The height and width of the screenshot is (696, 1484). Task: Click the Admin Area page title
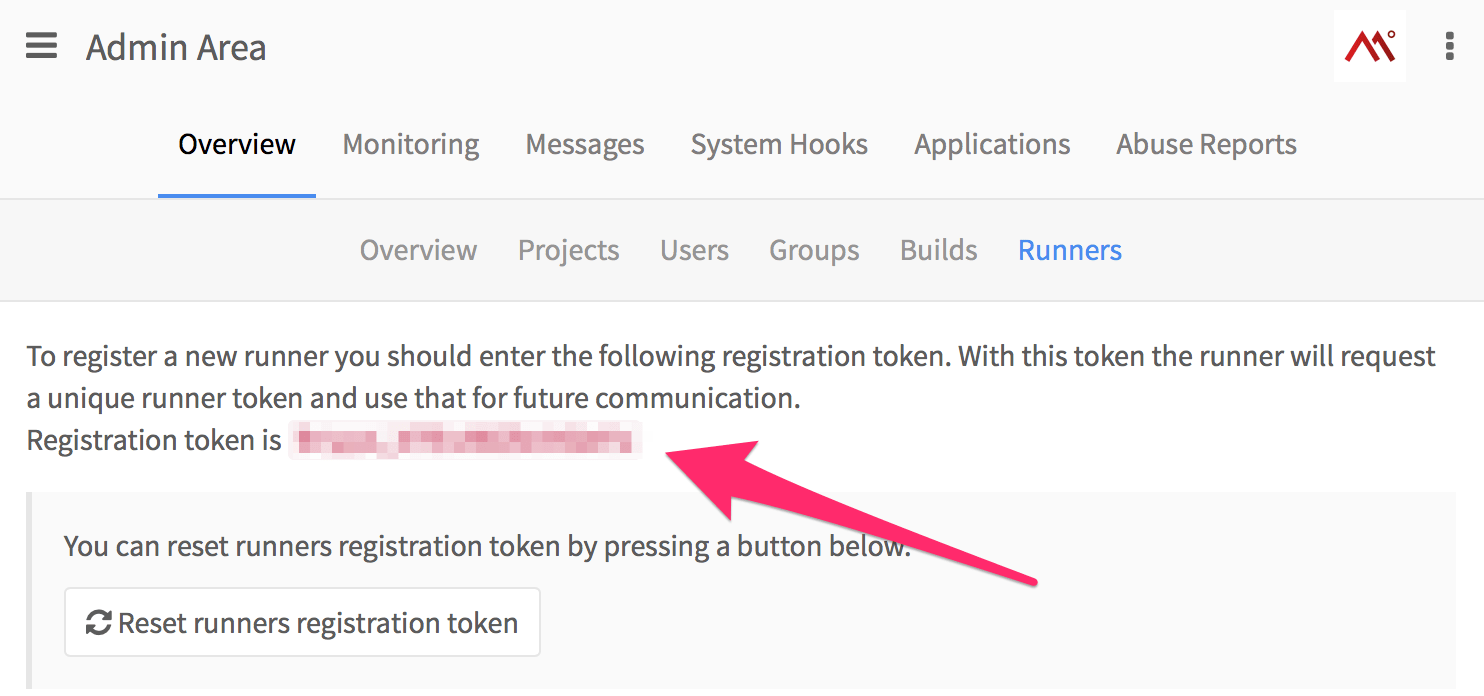coord(176,48)
